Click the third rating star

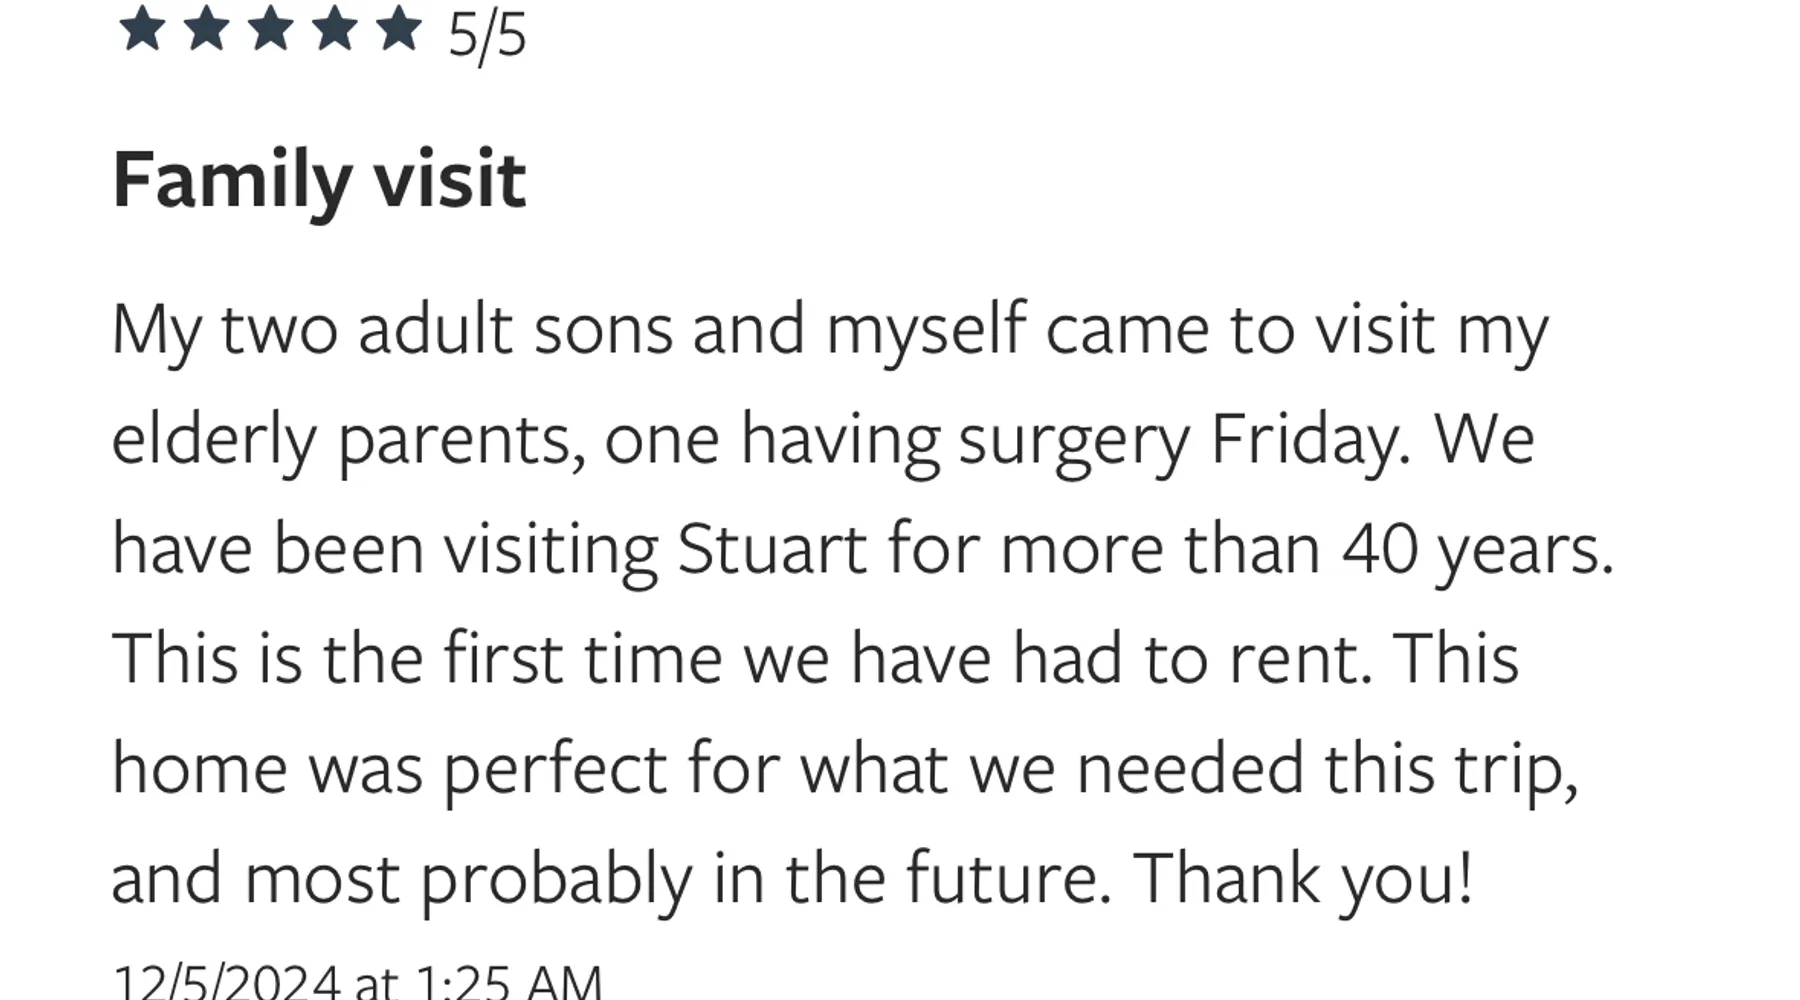270,28
